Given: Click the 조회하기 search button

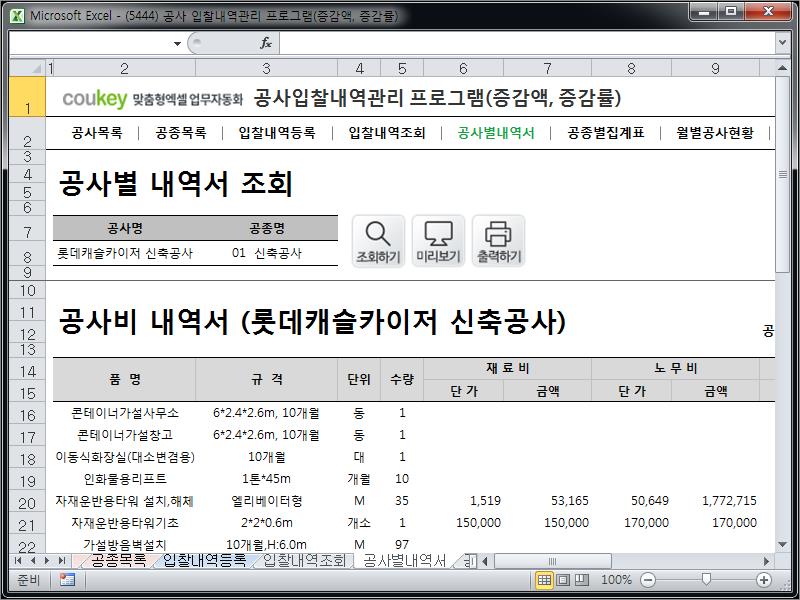Looking at the screenshot, I should (x=378, y=241).
